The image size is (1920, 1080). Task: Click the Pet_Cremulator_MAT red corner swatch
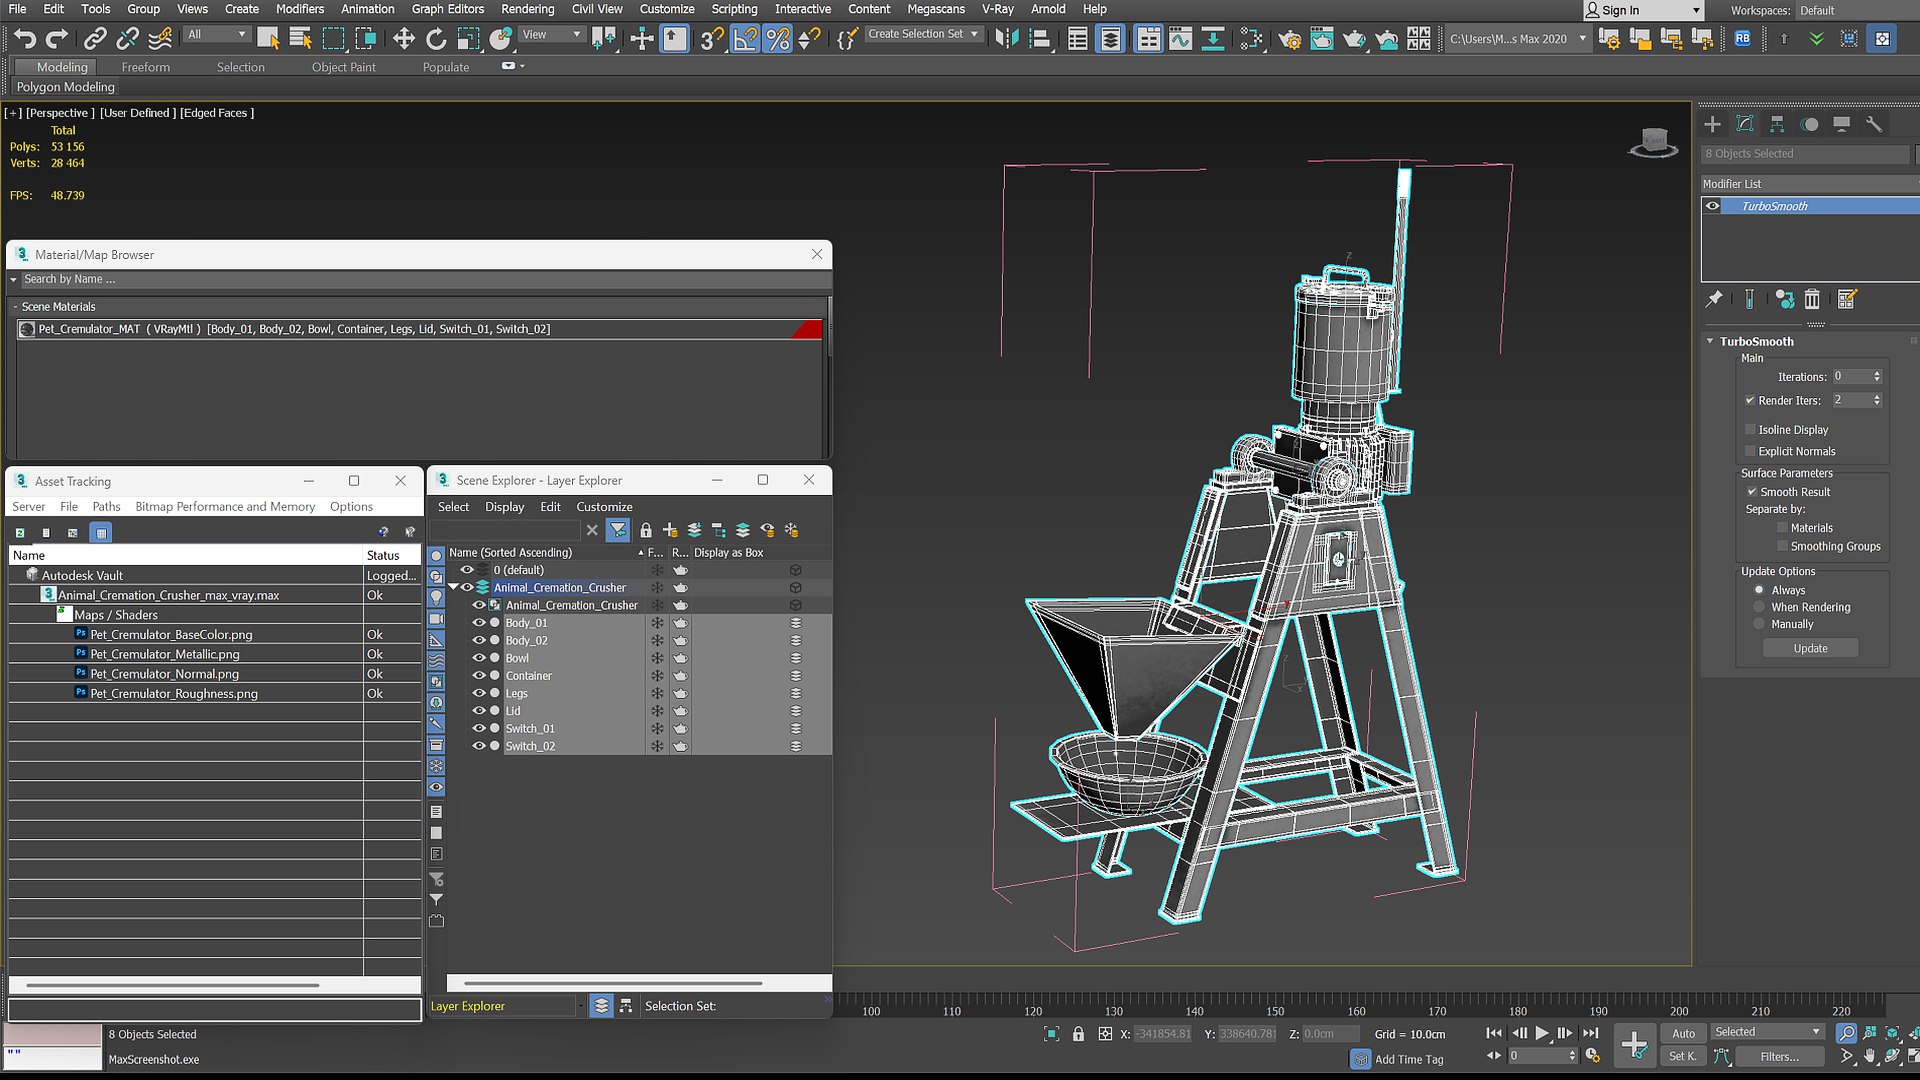808,329
